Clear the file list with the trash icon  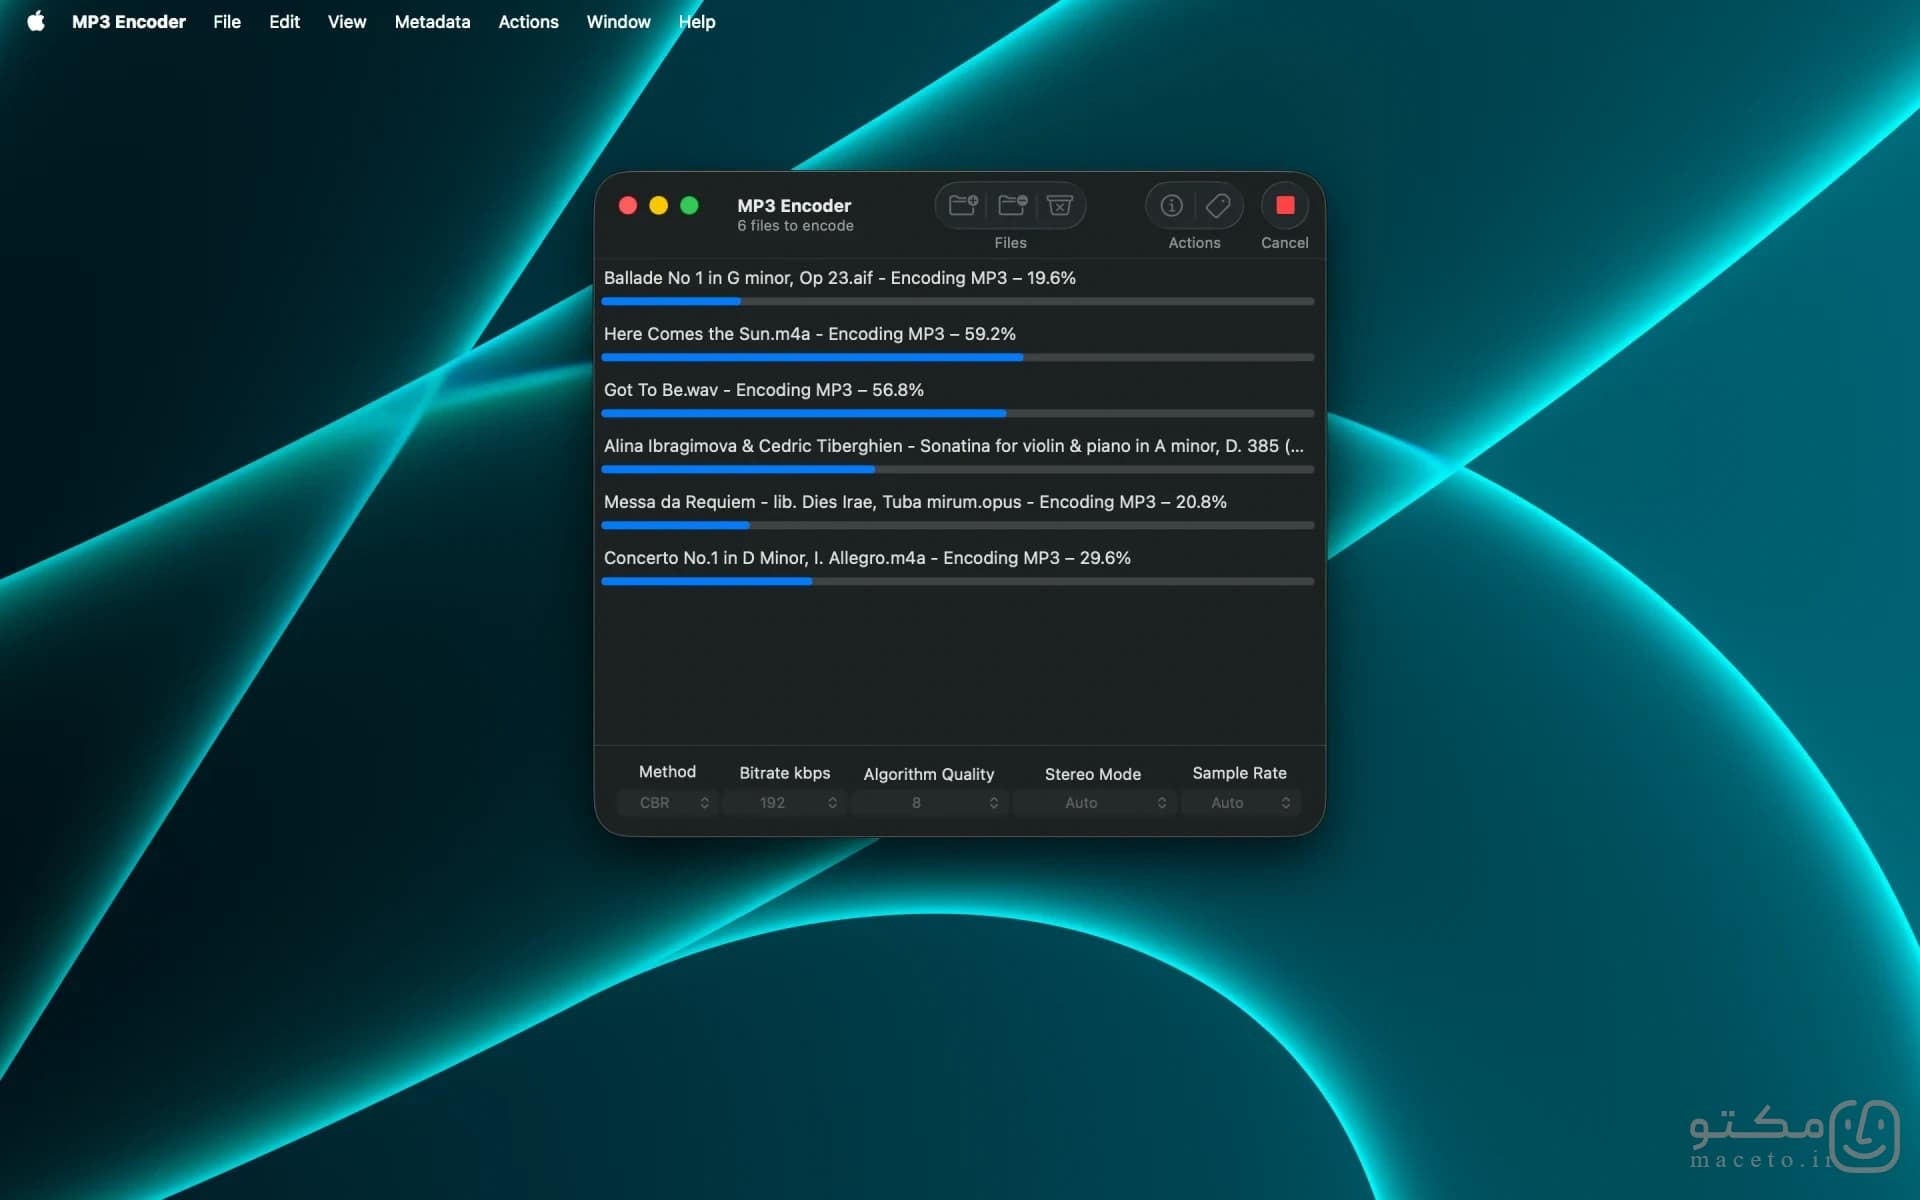tap(1059, 205)
